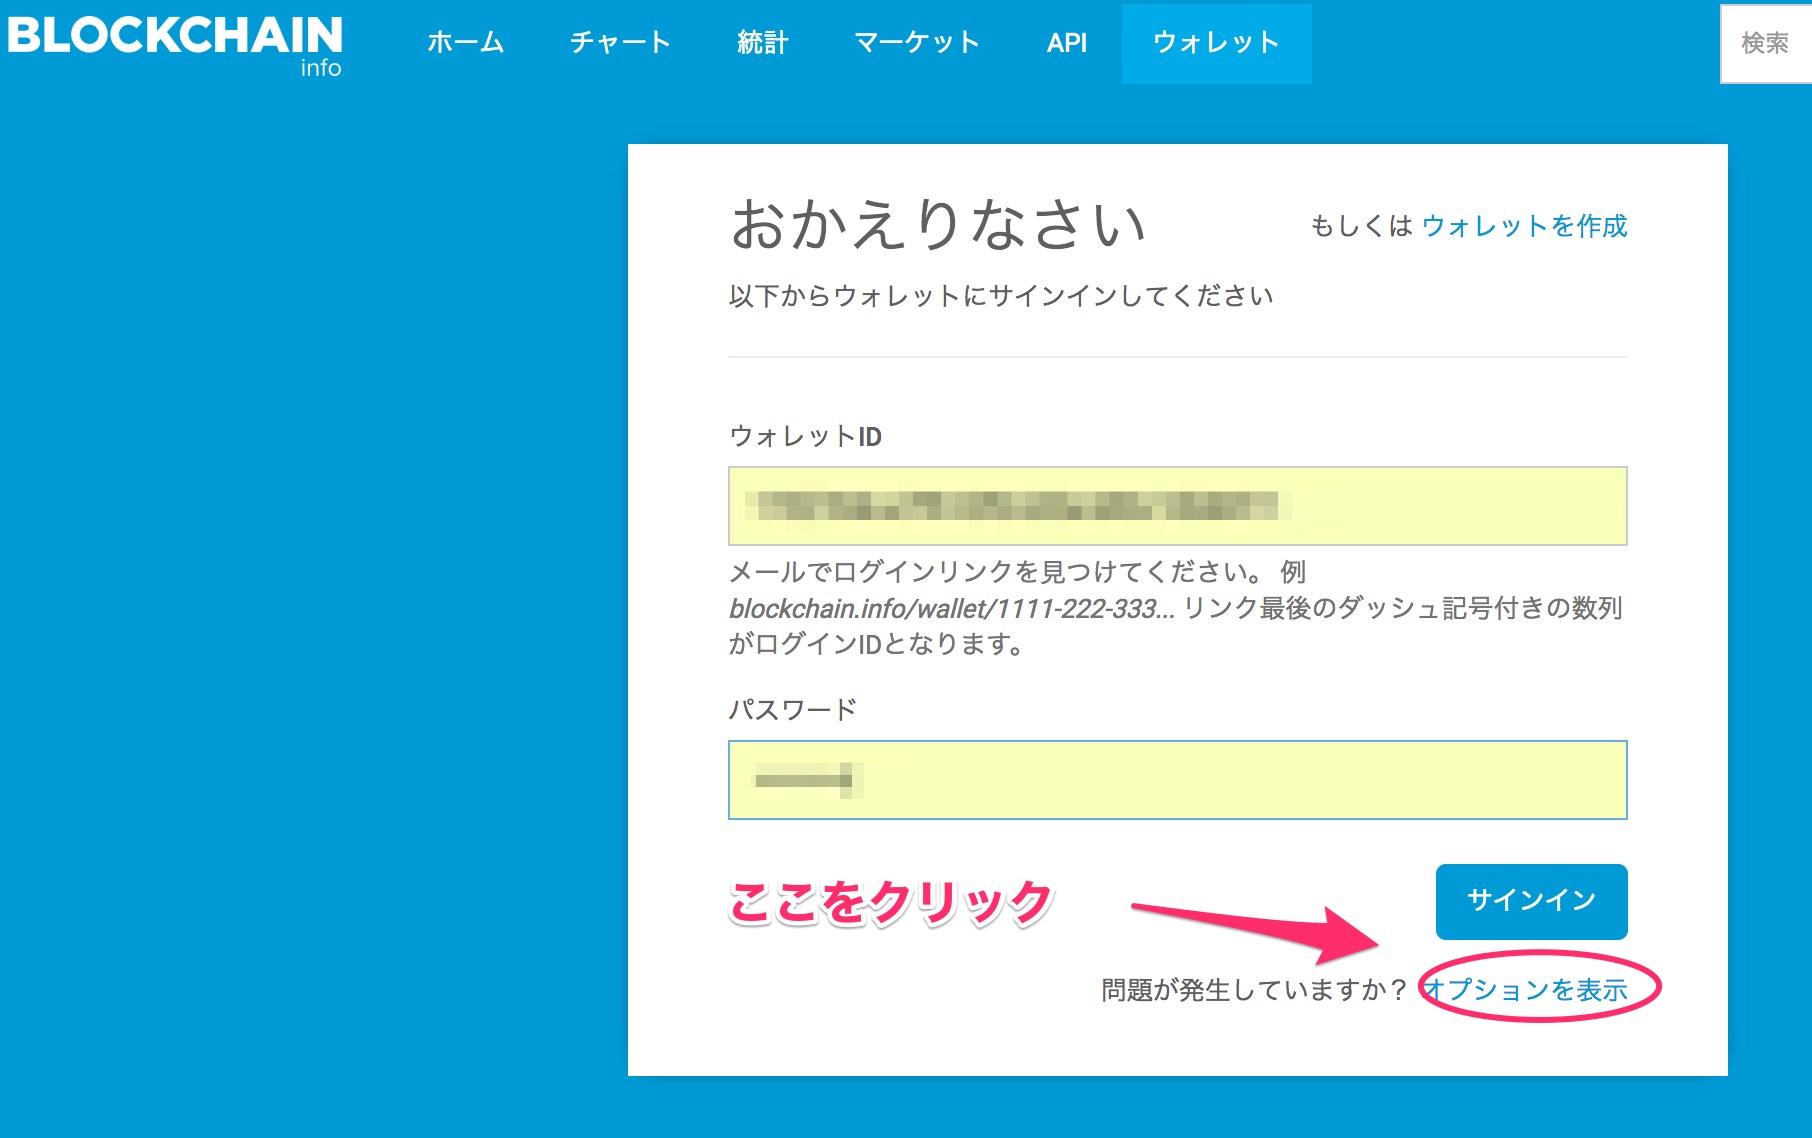Navigate to the チャート page
This screenshot has width=1812, height=1138.
pyautogui.click(x=620, y=42)
